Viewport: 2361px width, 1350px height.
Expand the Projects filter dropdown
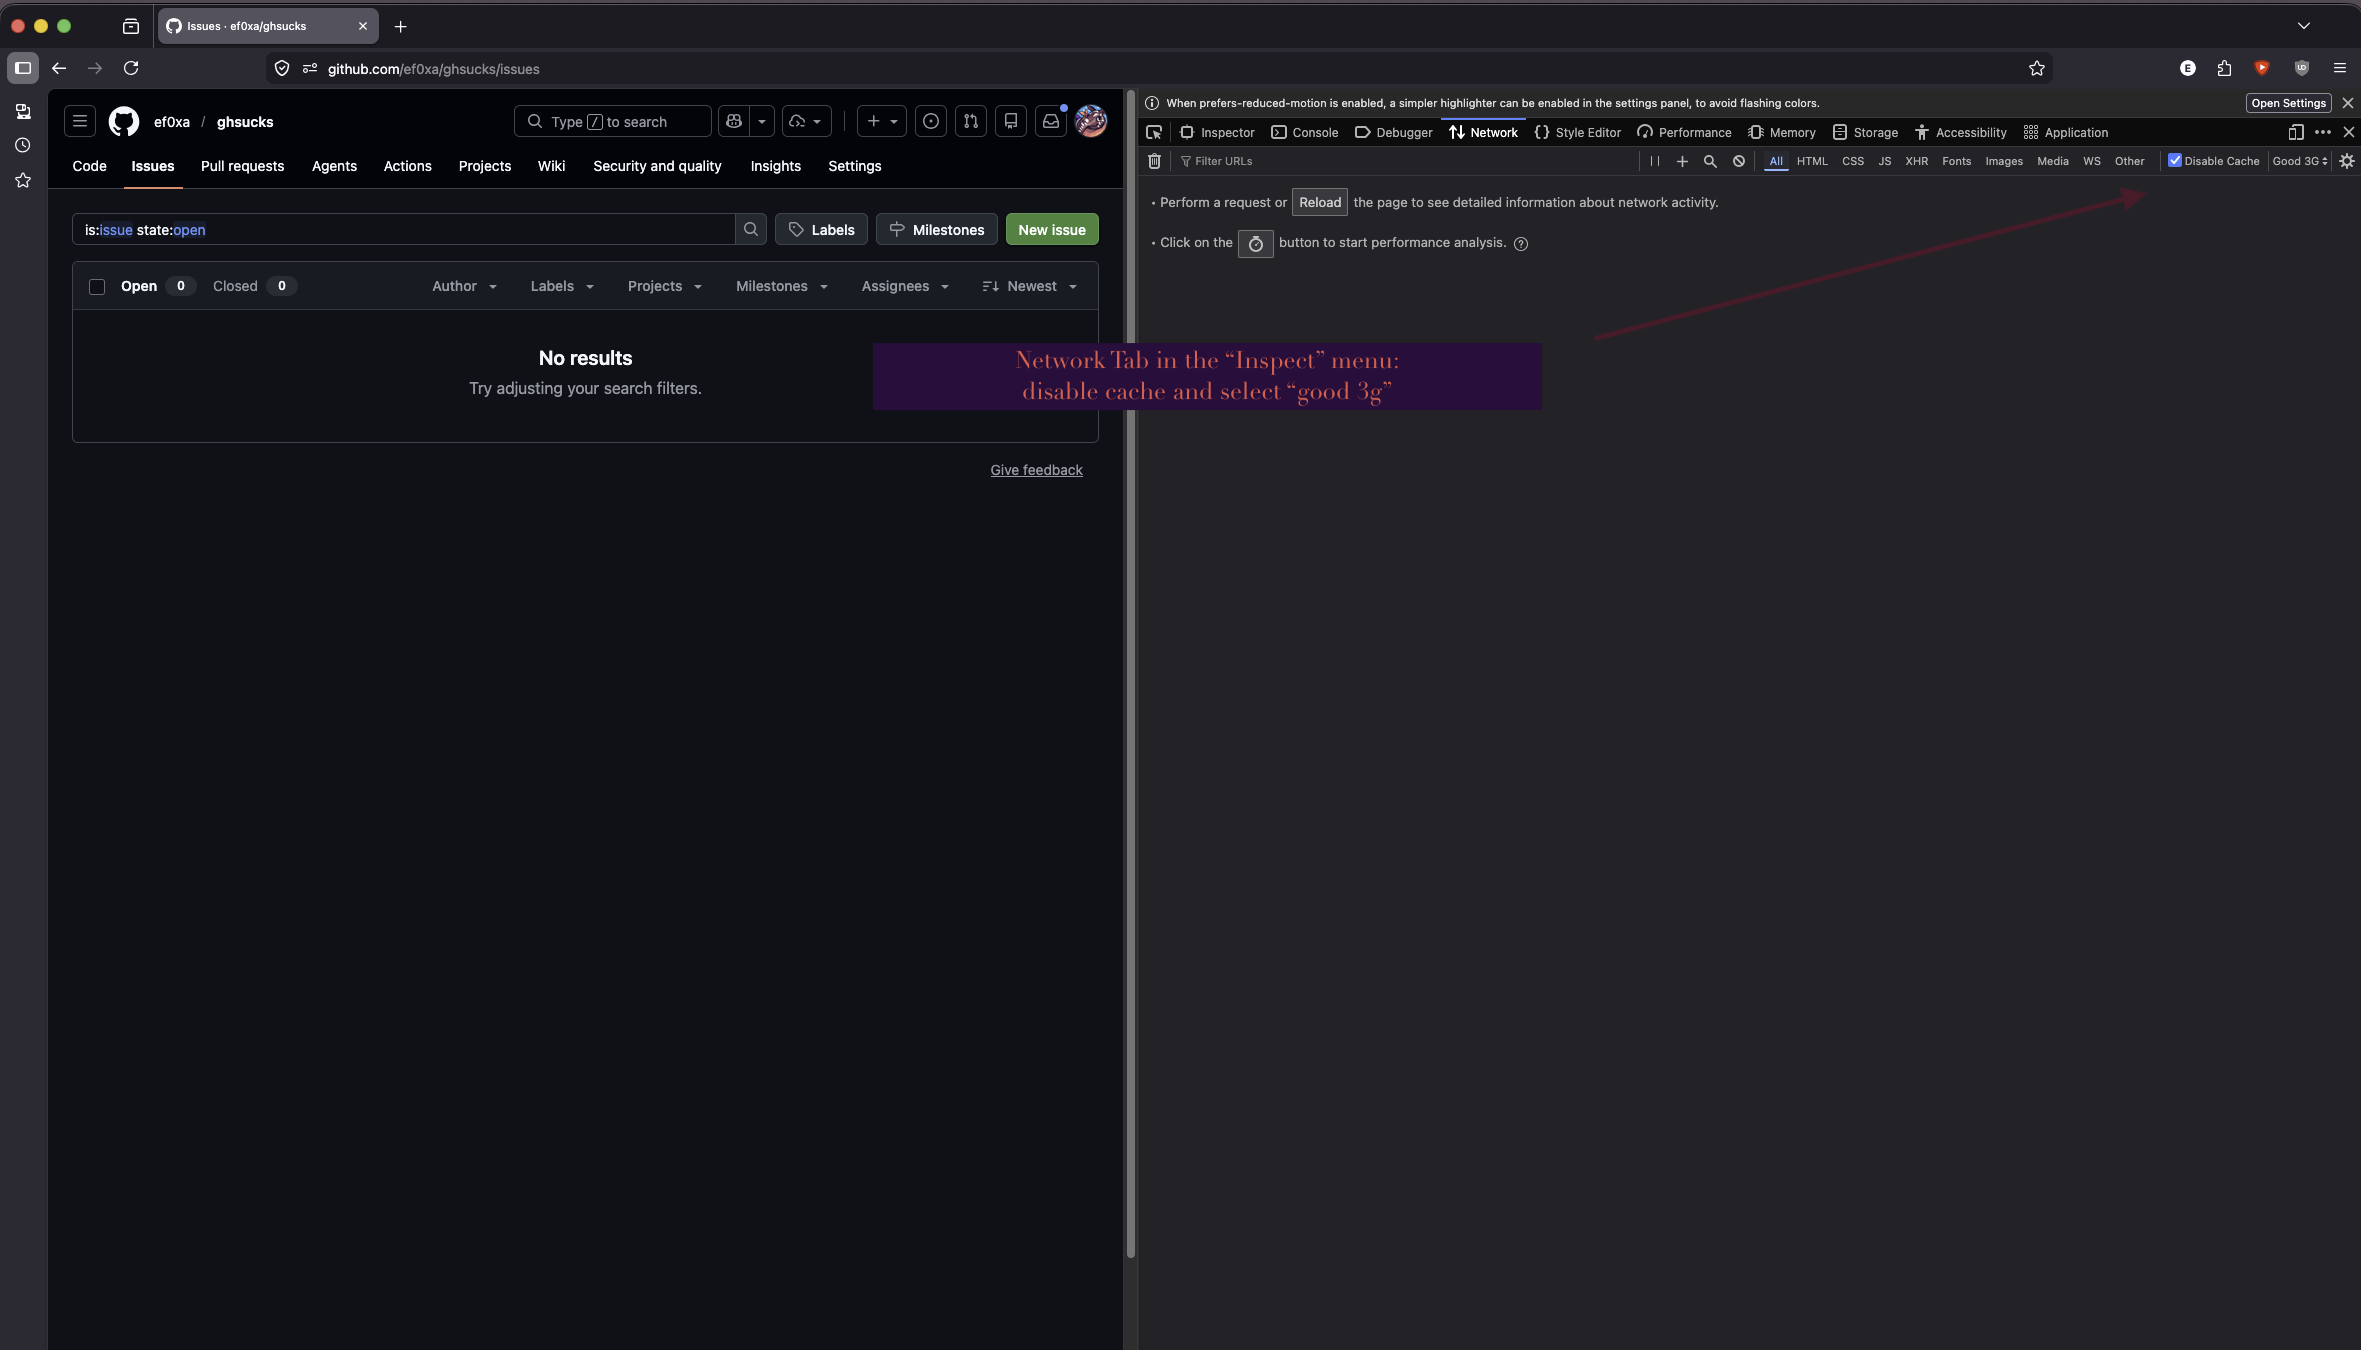click(x=665, y=286)
